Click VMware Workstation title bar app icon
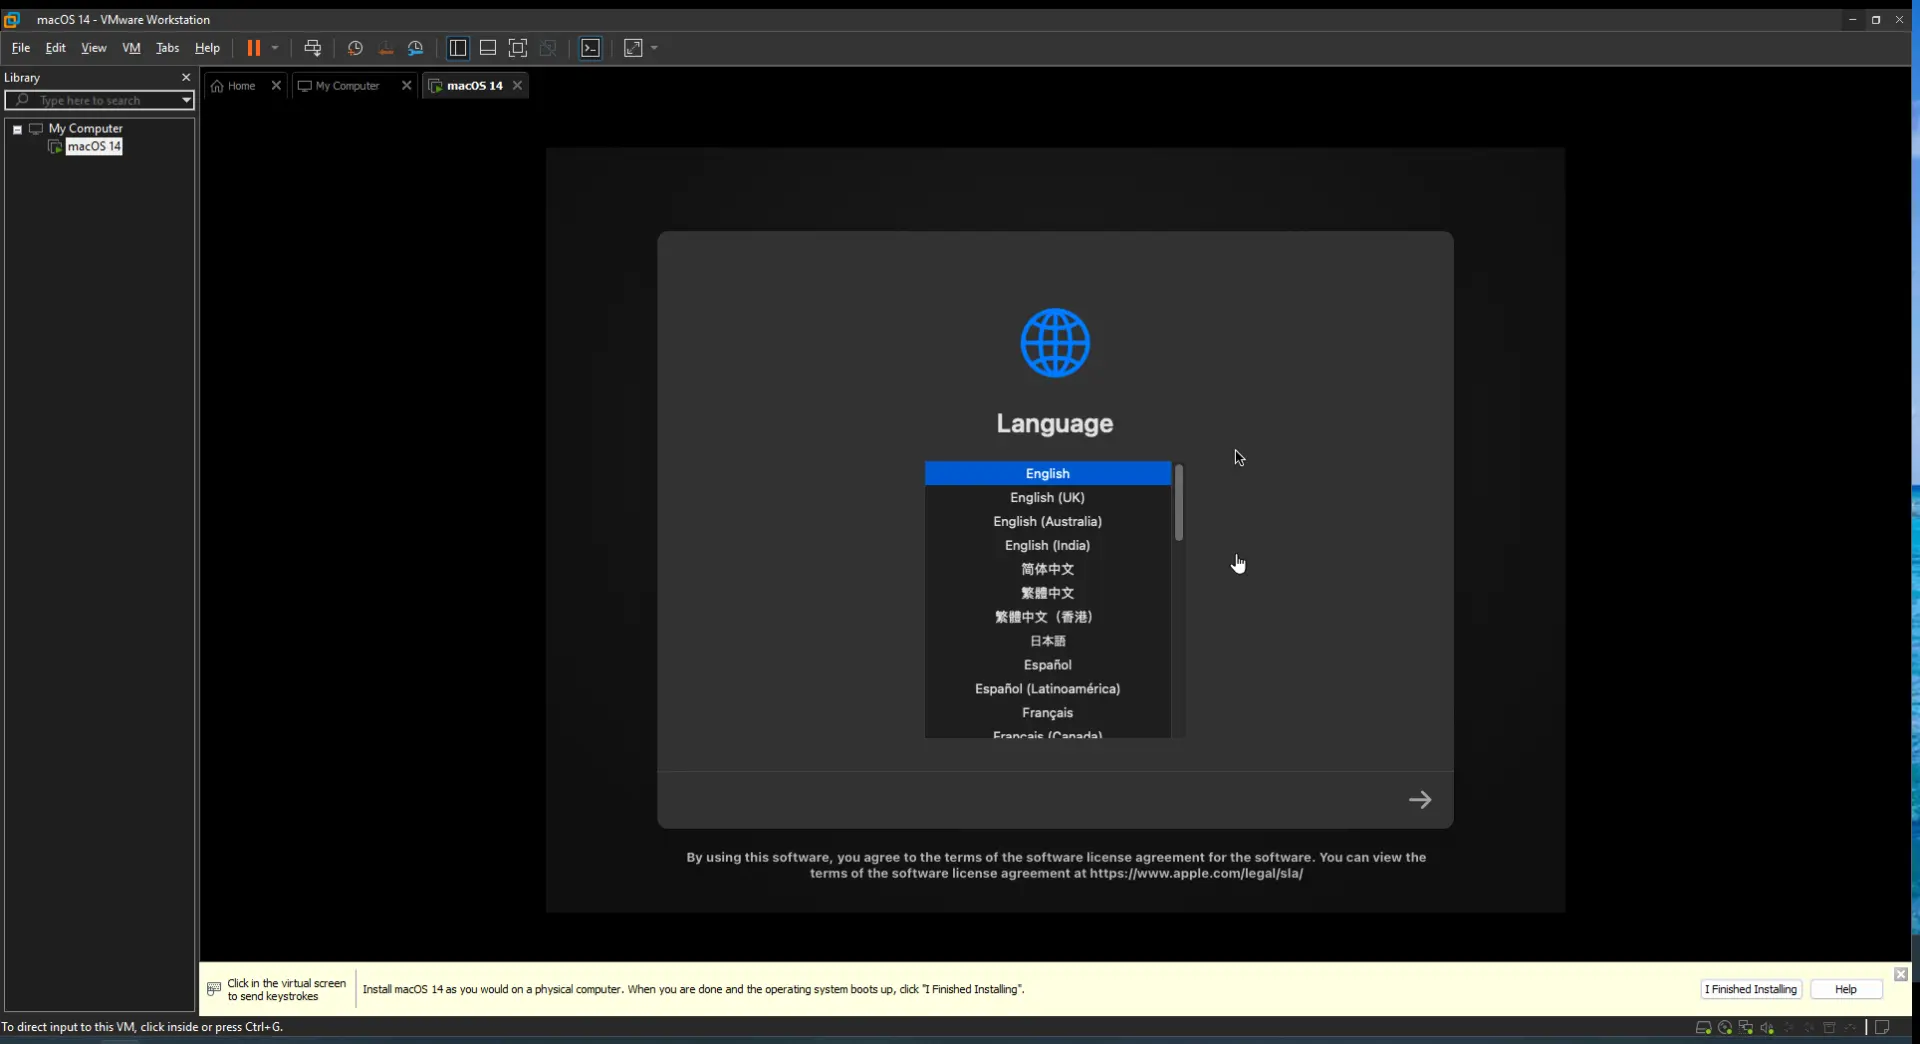Image resolution: width=1920 pixels, height=1044 pixels. 12,19
